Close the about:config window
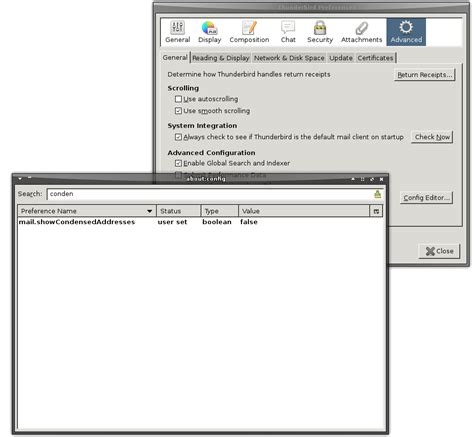The image size is (474, 437). pos(381,179)
